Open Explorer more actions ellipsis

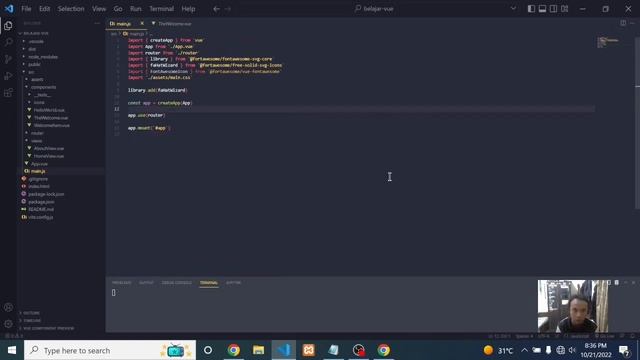pos(97,23)
